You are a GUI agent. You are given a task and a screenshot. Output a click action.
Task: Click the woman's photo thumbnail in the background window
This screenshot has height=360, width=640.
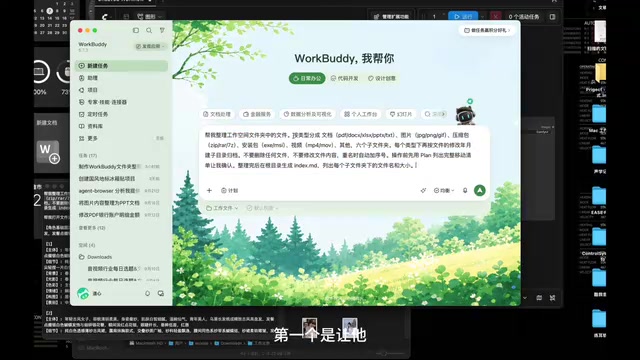coord(309,328)
